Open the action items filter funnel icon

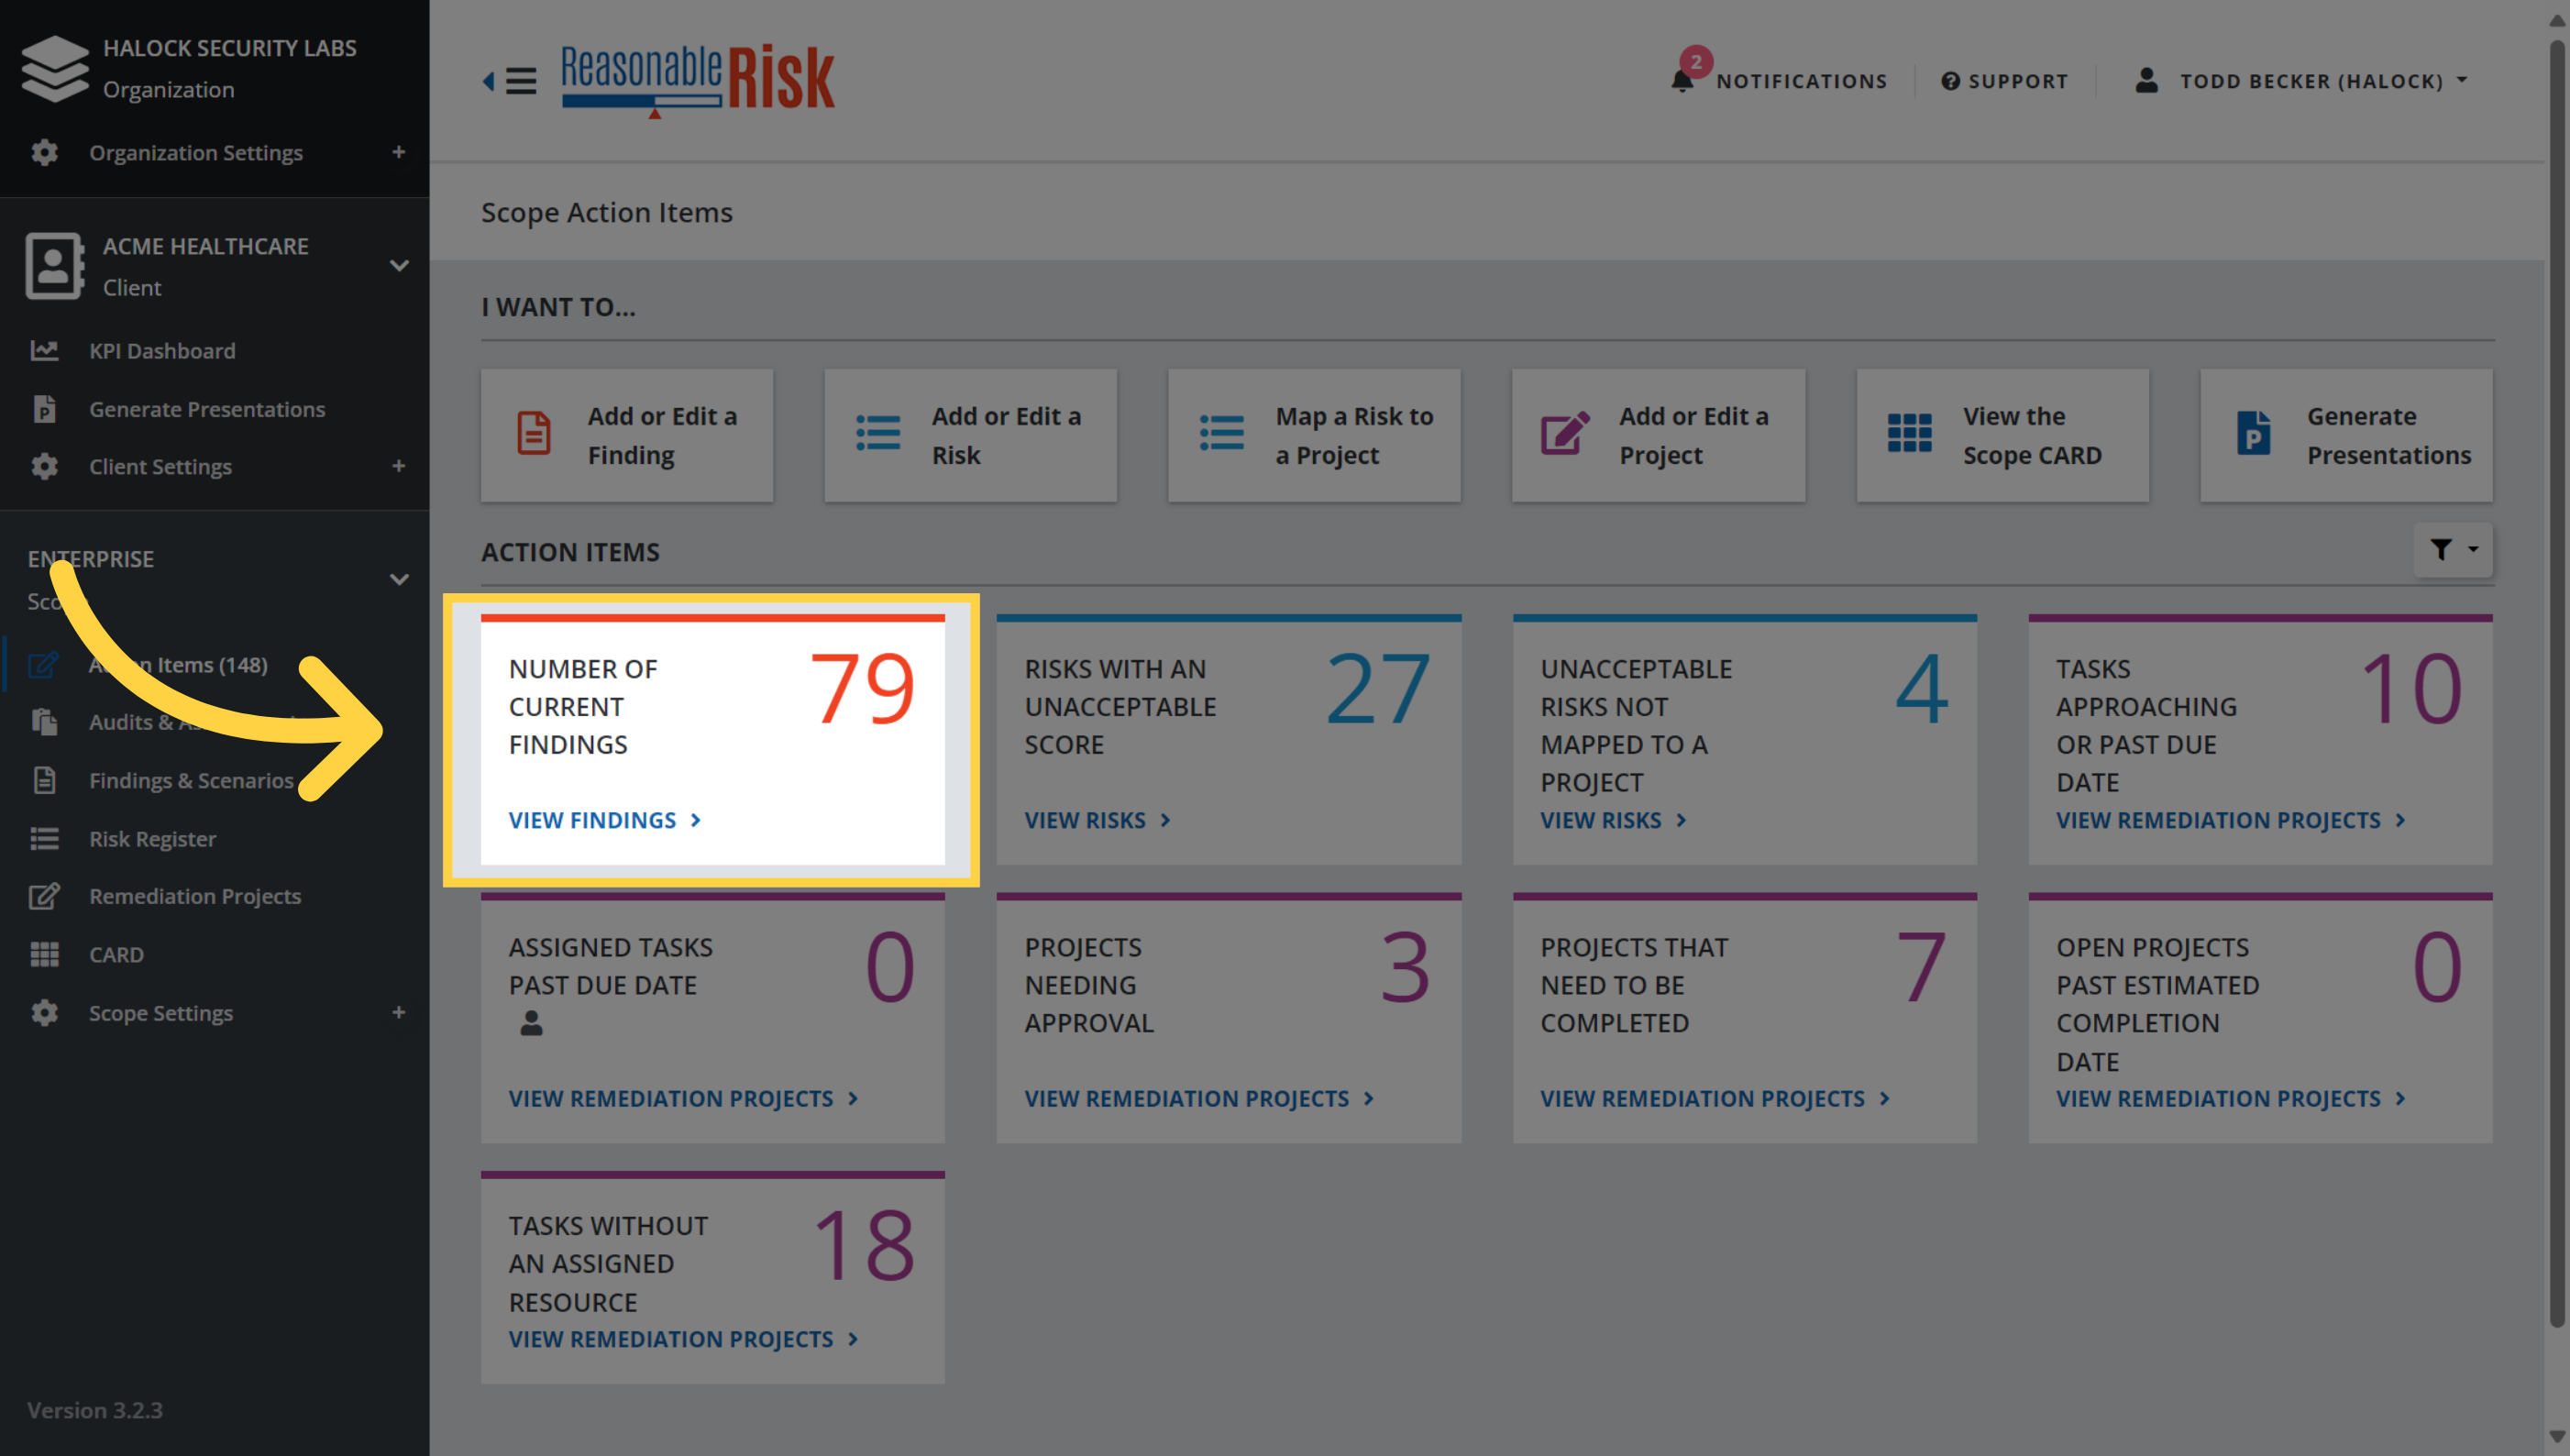click(x=2453, y=549)
